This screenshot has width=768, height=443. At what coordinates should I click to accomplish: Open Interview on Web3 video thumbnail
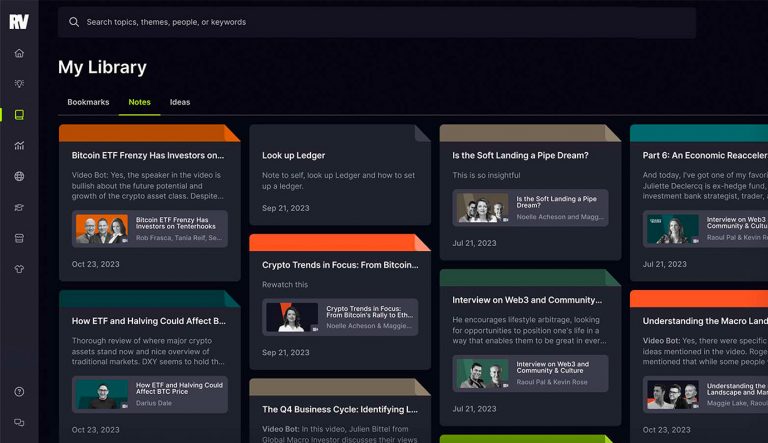[x=483, y=373]
